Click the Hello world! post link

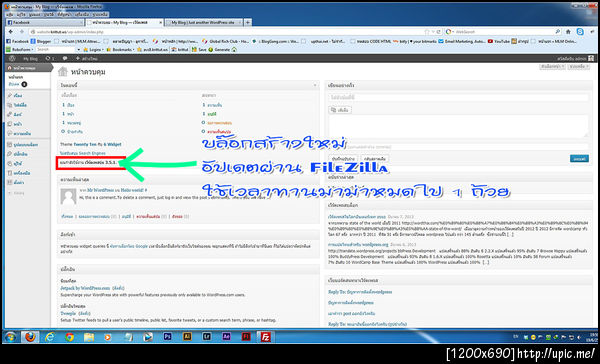132,190
